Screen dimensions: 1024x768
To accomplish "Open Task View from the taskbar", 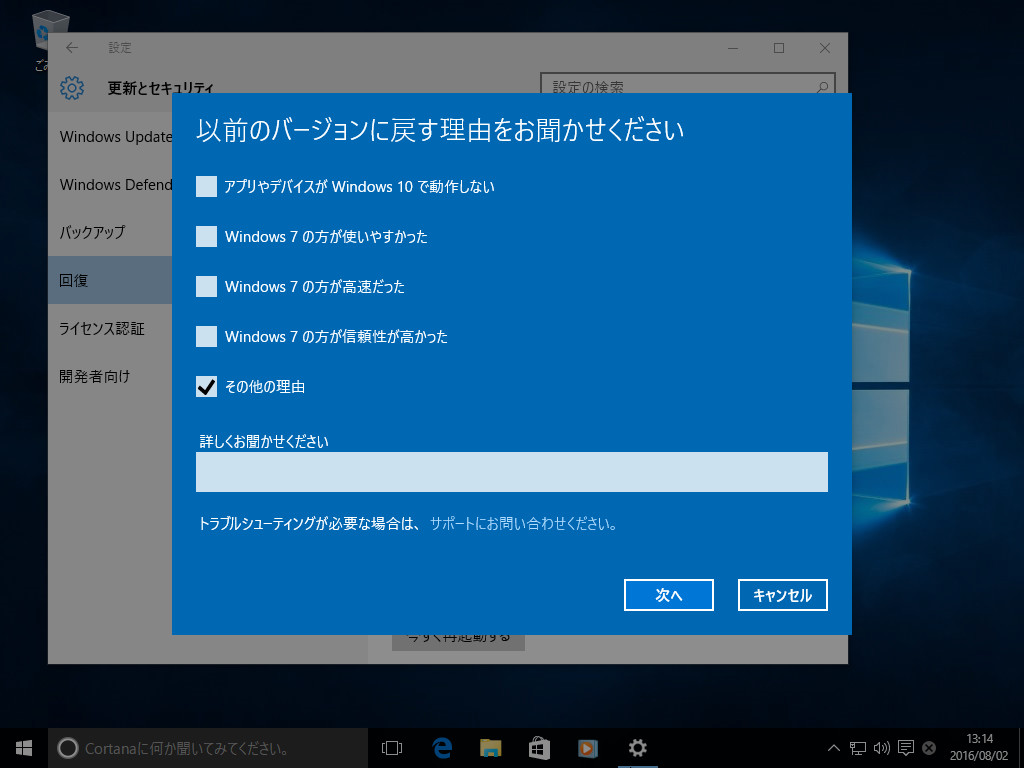I will click(392, 748).
